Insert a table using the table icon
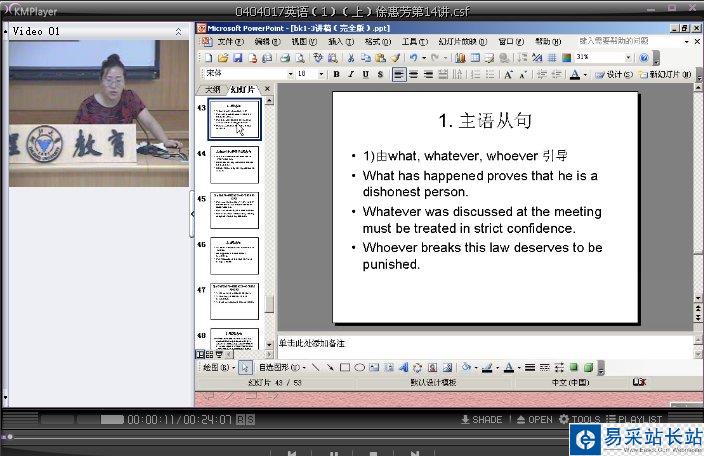Viewport: 704px width, 456px height. coord(475,57)
